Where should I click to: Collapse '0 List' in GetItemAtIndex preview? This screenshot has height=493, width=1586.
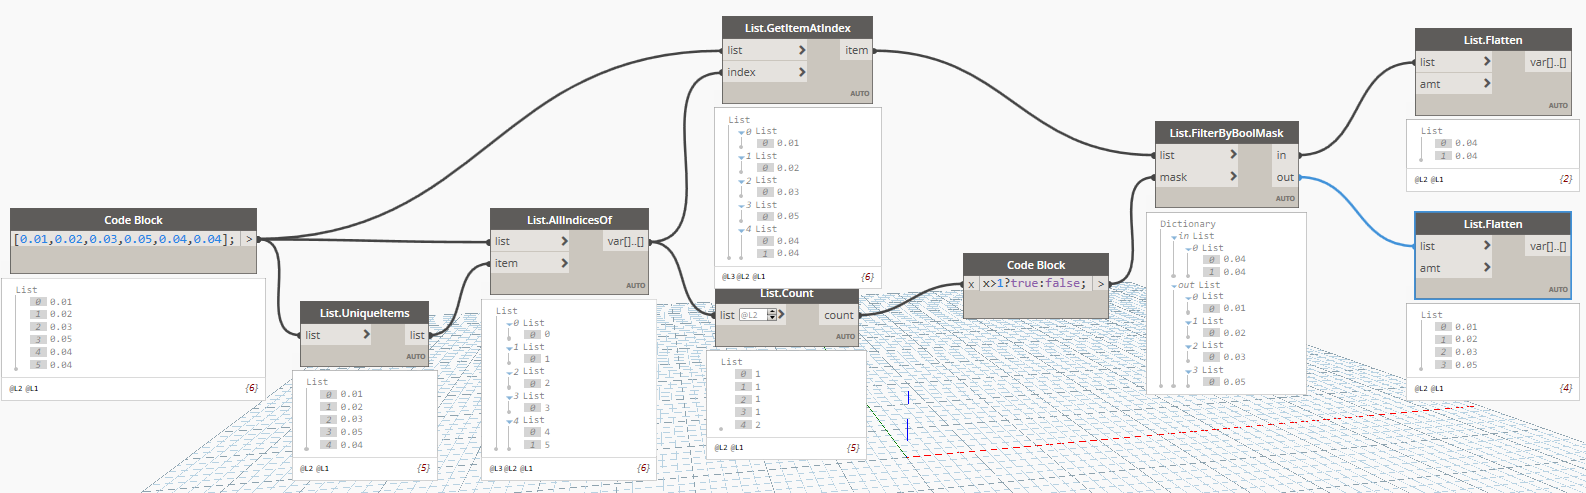pyautogui.click(x=742, y=132)
